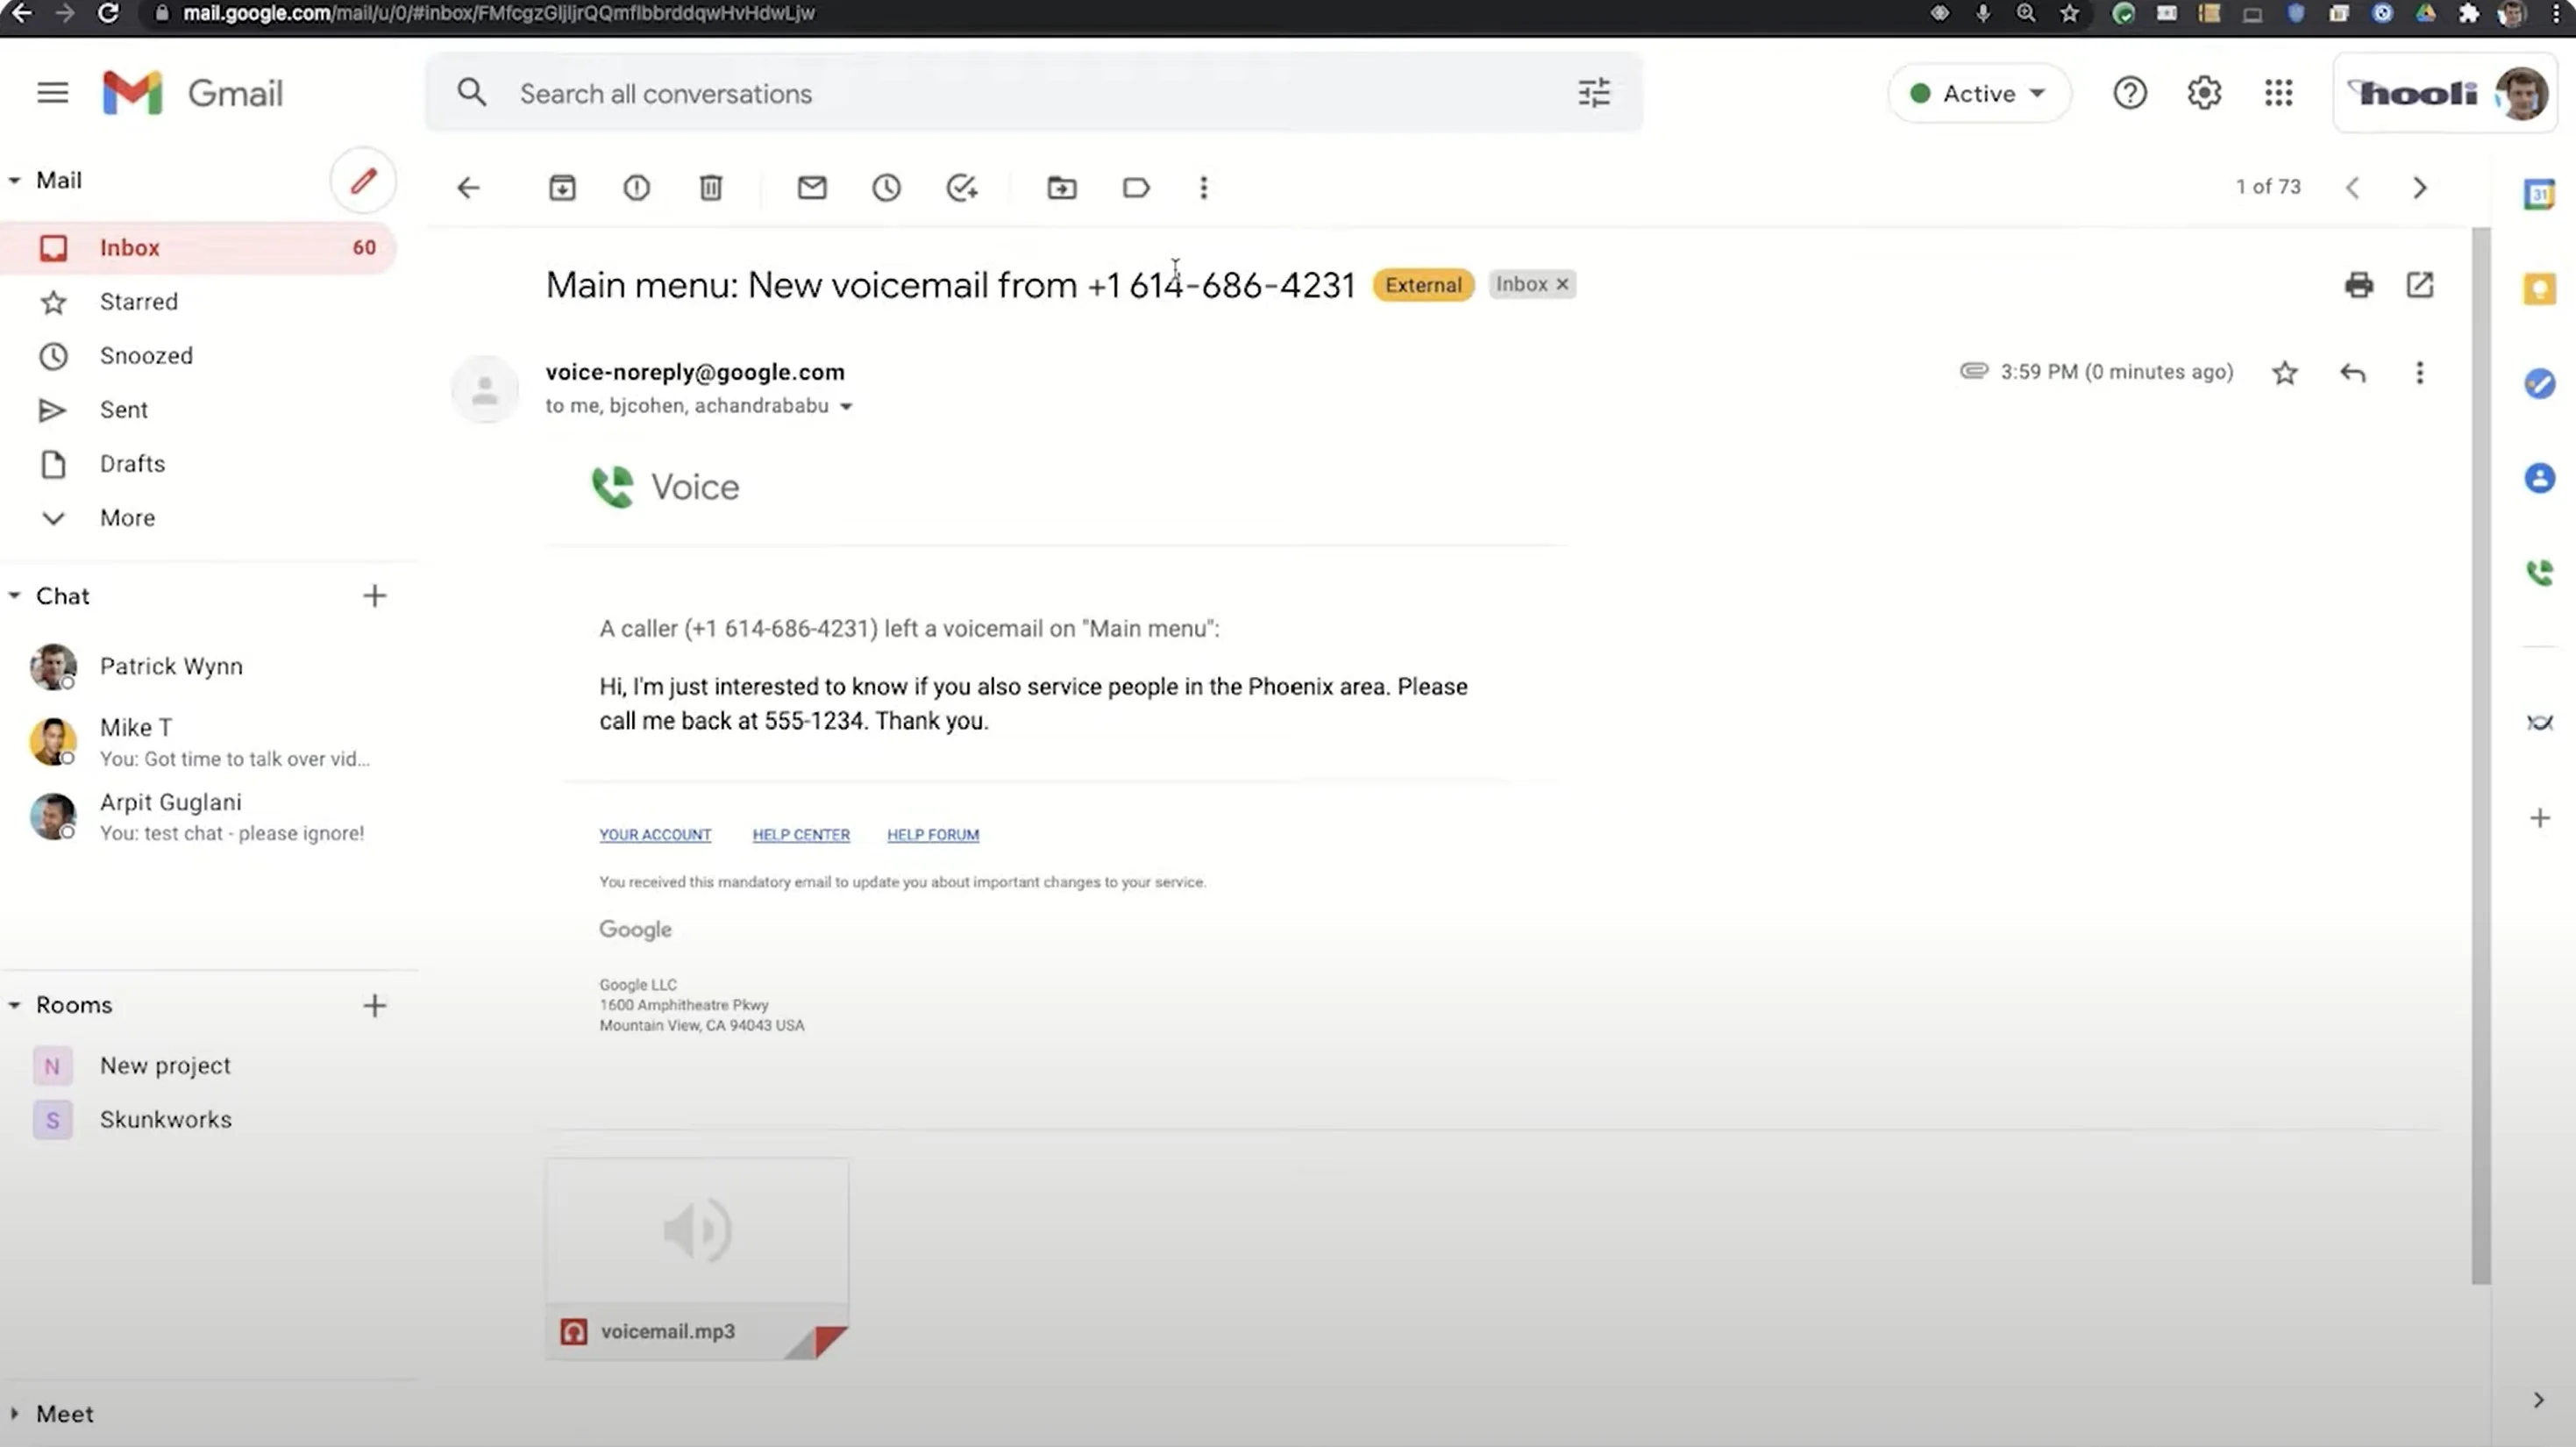This screenshot has width=2576, height=1447.
Task: Toggle Active status indicator
Action: 1978,92
